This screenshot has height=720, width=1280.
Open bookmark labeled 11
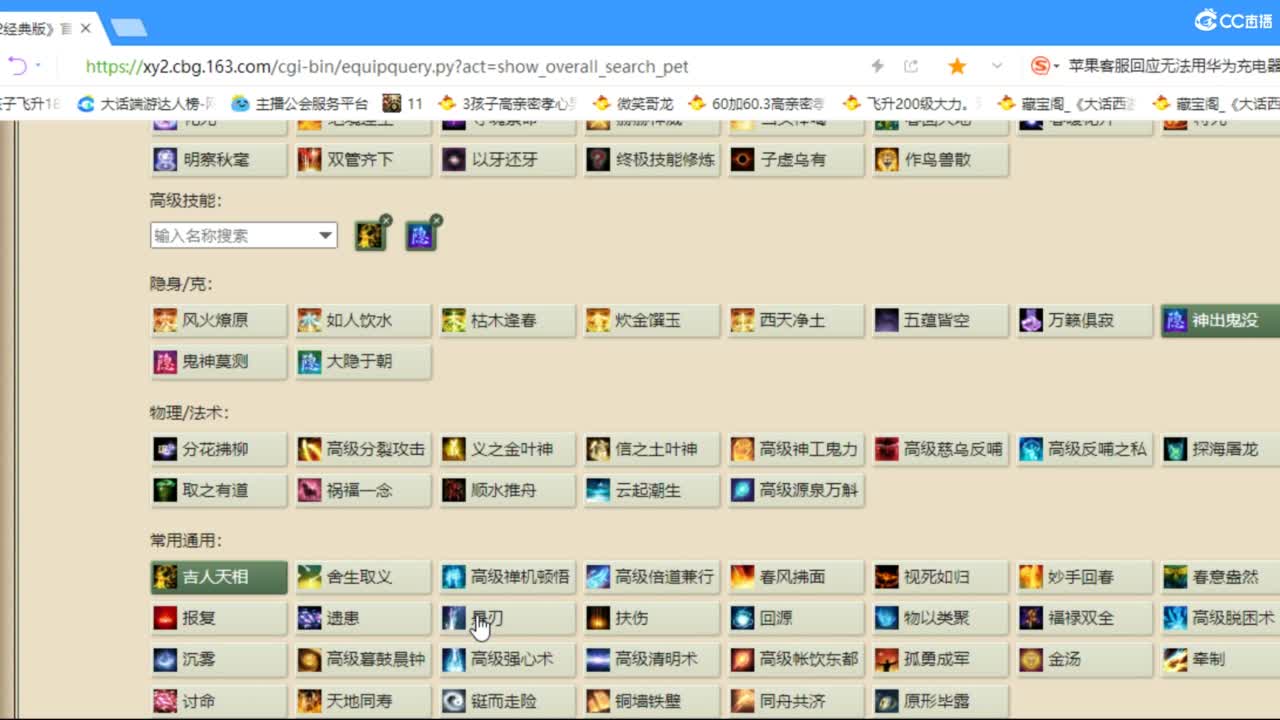403,103
